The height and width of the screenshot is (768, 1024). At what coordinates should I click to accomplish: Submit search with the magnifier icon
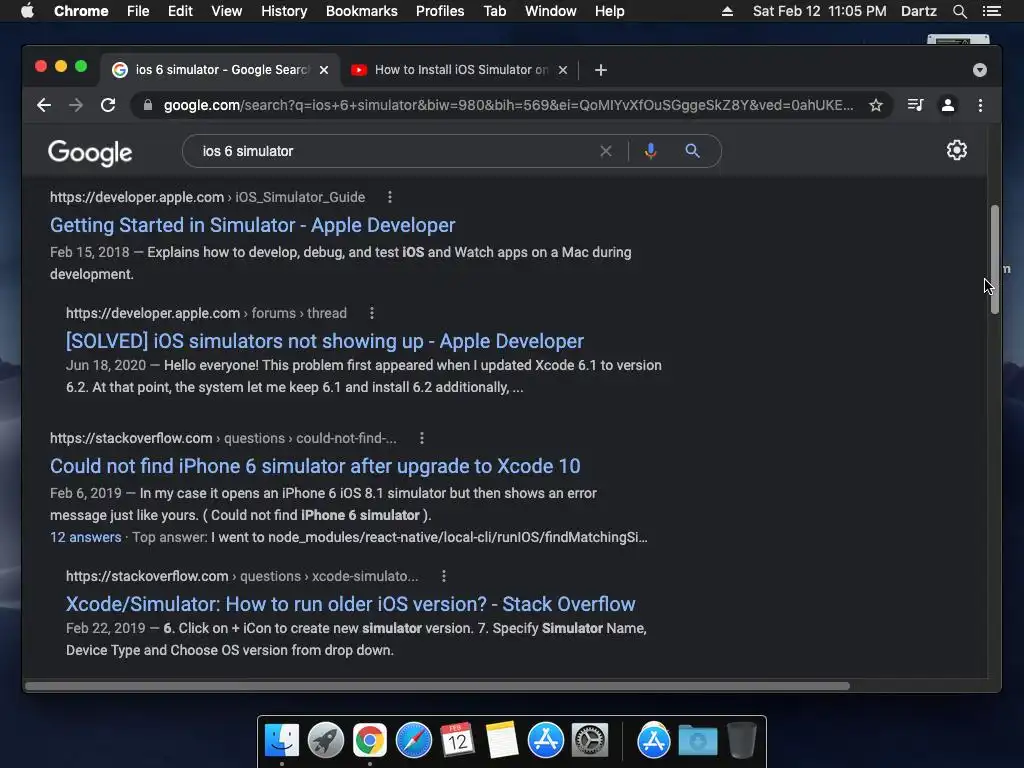pyautogui.click(x=692, y=151)
